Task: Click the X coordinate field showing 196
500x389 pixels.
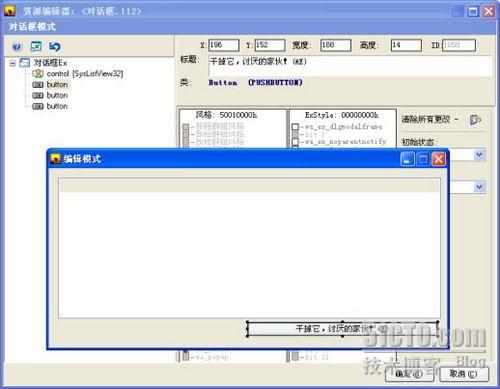Action: pos(224,45)
